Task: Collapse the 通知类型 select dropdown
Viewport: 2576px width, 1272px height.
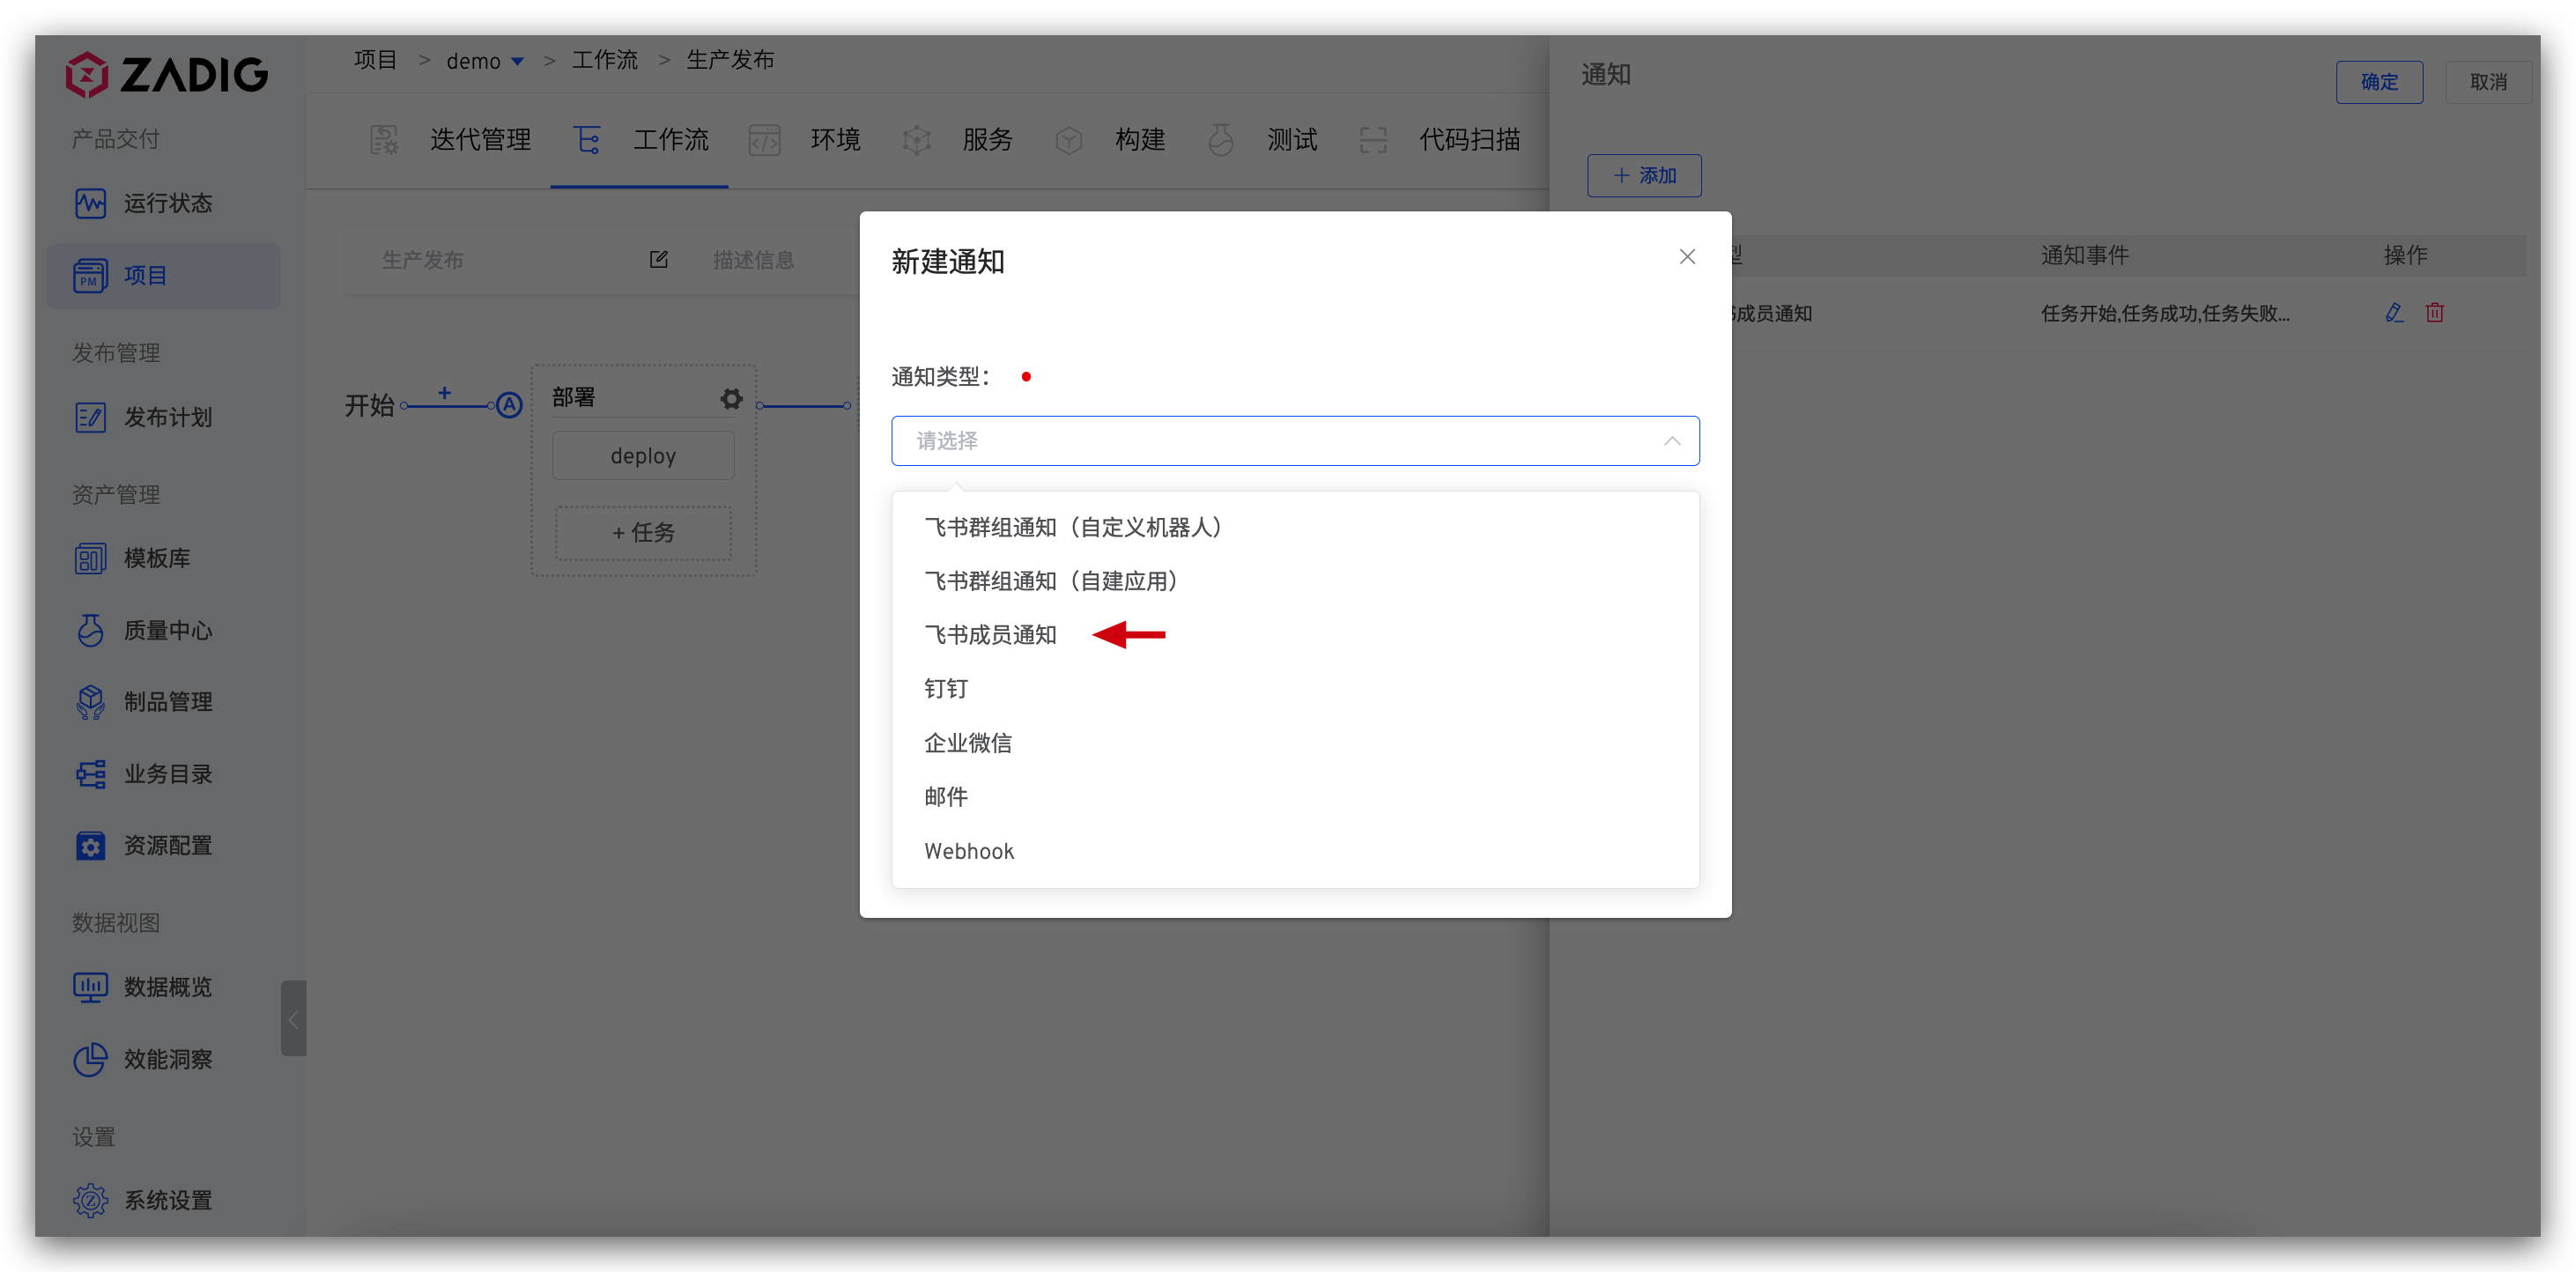Action: click(x=1671, y=441)
